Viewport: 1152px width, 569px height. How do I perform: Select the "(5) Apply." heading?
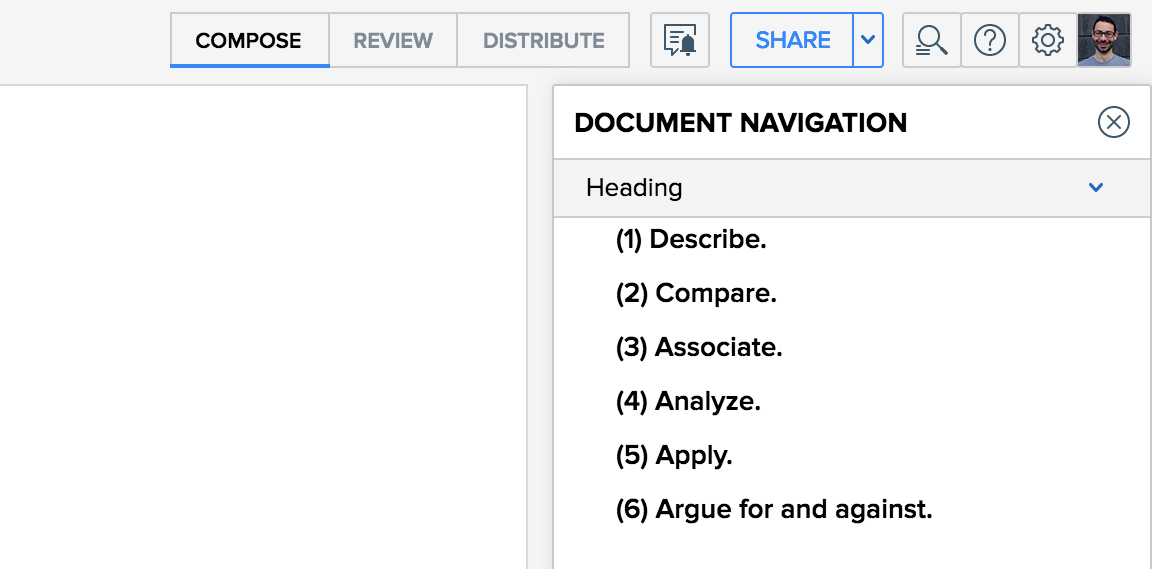pos(674,456)
